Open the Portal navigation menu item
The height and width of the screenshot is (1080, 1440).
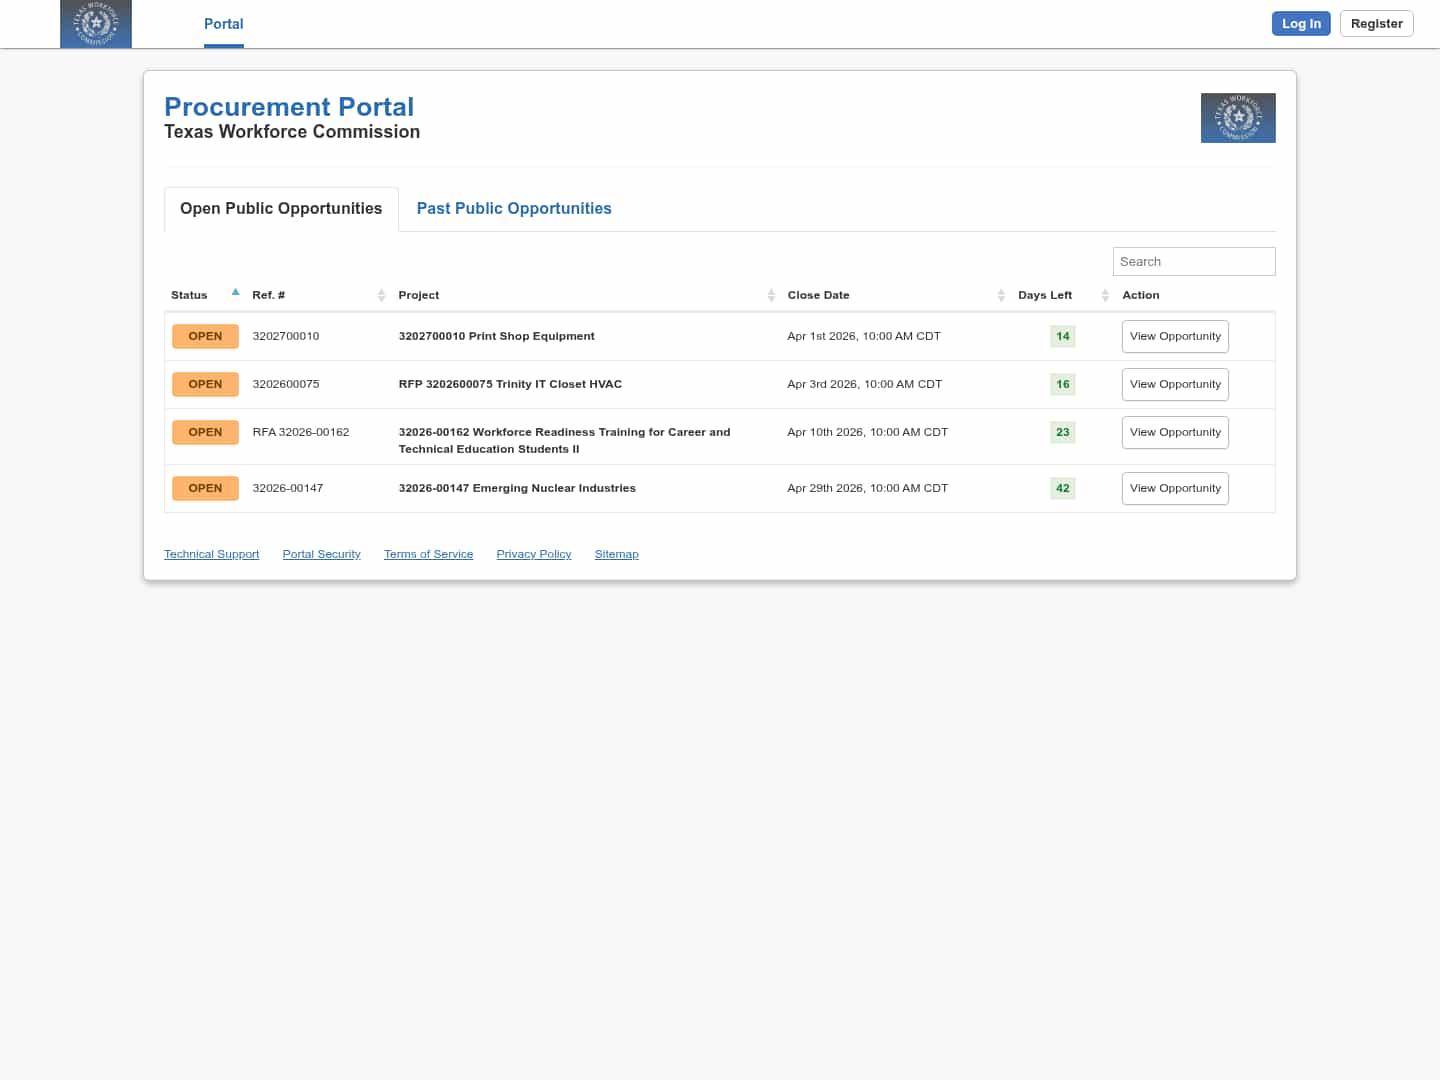[223, 24]
